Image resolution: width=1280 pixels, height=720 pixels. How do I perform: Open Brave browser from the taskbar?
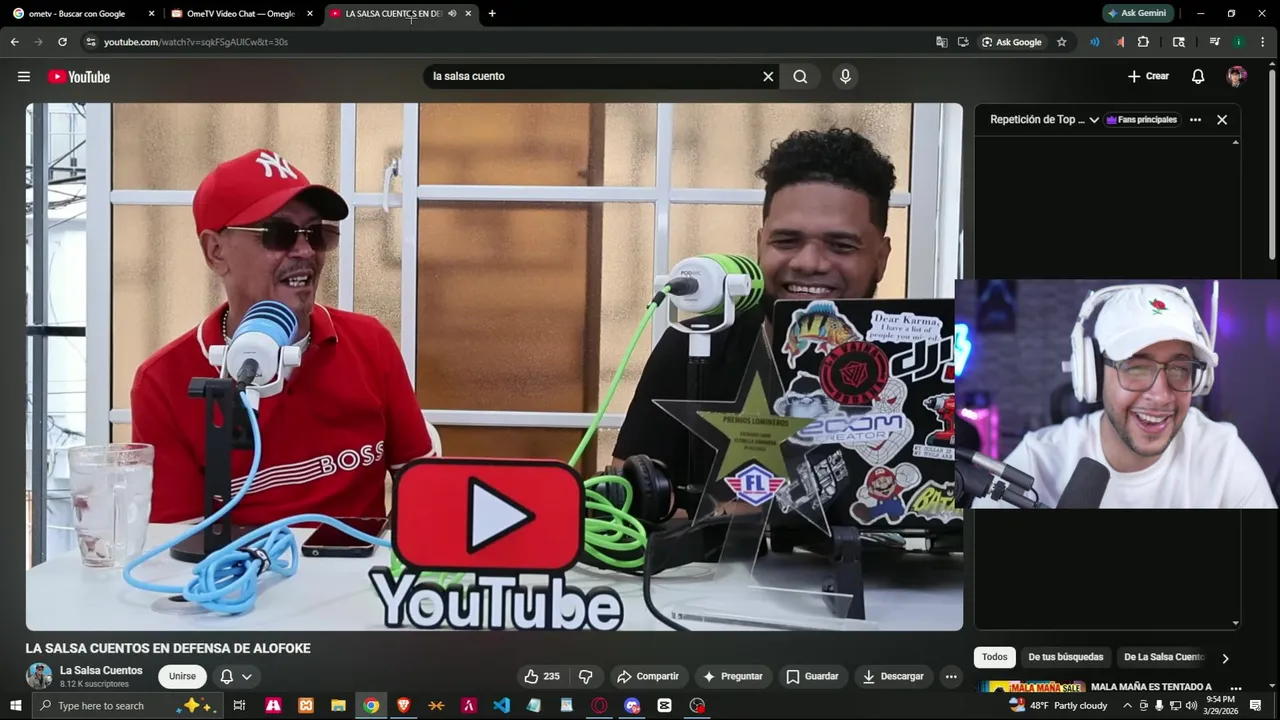pyautogui.click(x=403, y=706)
